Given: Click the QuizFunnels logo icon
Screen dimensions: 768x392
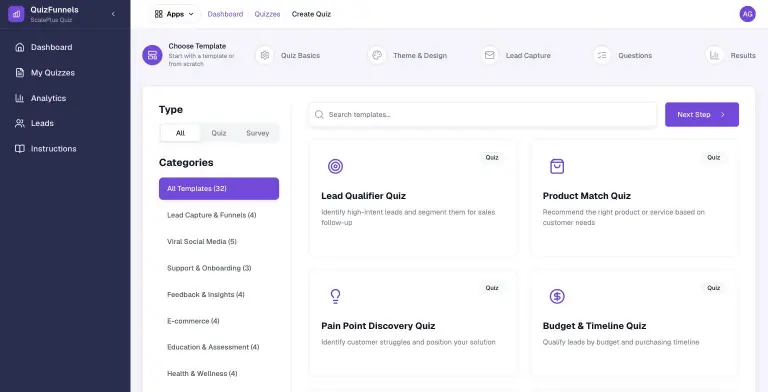Looking at the screenshot, I should pyautogui.click(x=16, y=14).
